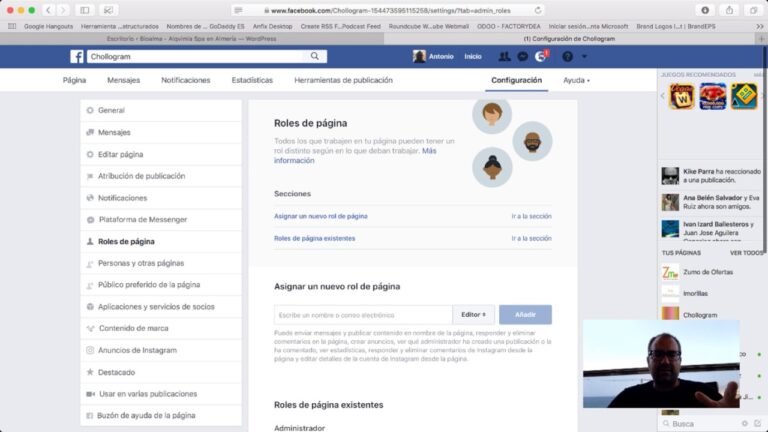Viewport: 768px width, 432px height.
Task: Reload the page with refresh icon
Action: point(538,10)
